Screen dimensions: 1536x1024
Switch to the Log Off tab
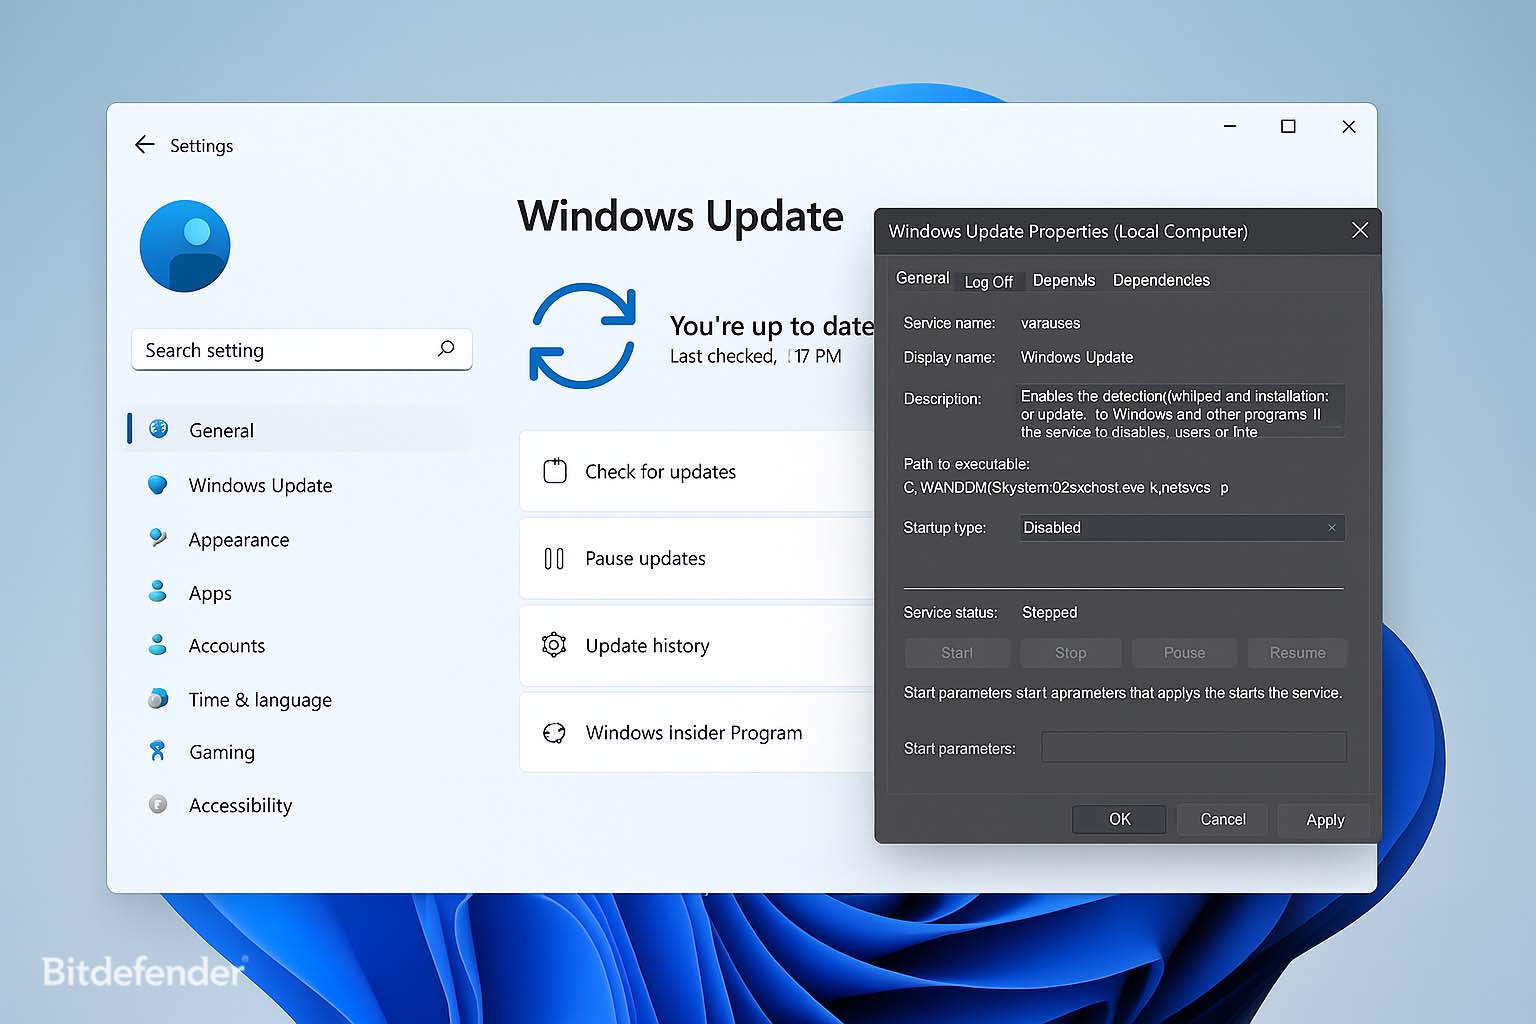click(x=988, y=282)
